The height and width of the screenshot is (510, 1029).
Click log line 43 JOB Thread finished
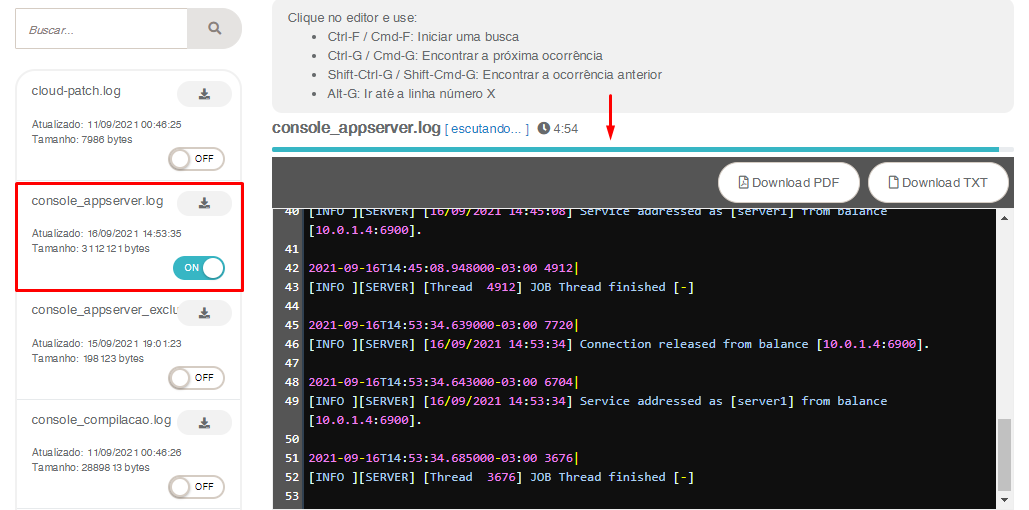501,287
